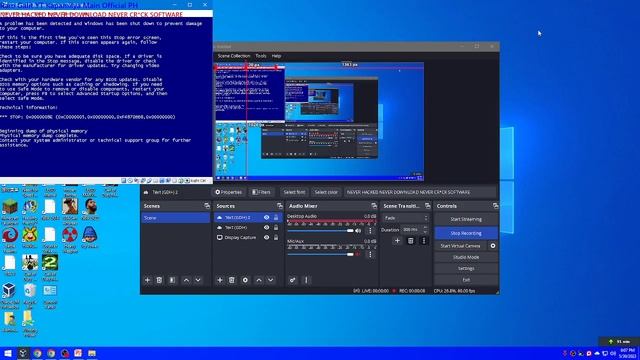Mute Desktop Audio speaker icon

tap(358, 231)
